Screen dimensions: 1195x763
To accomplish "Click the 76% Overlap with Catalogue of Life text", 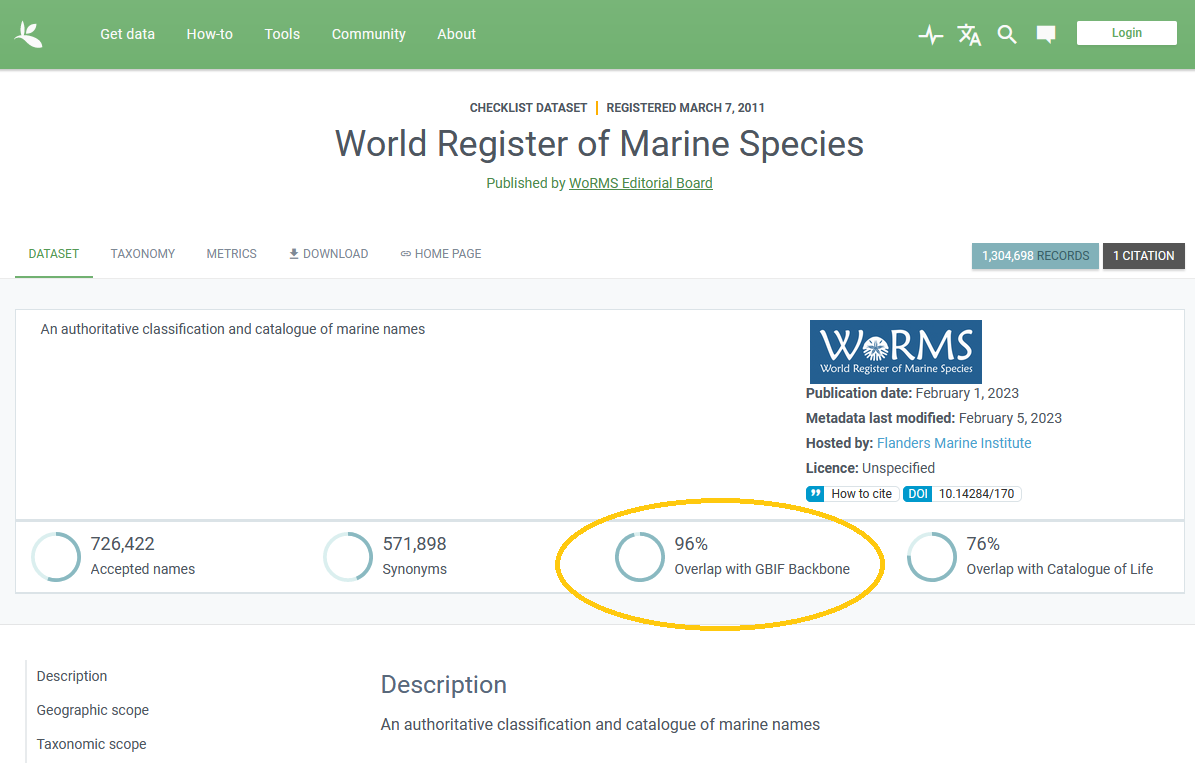I will click(x=1059, y=556).
